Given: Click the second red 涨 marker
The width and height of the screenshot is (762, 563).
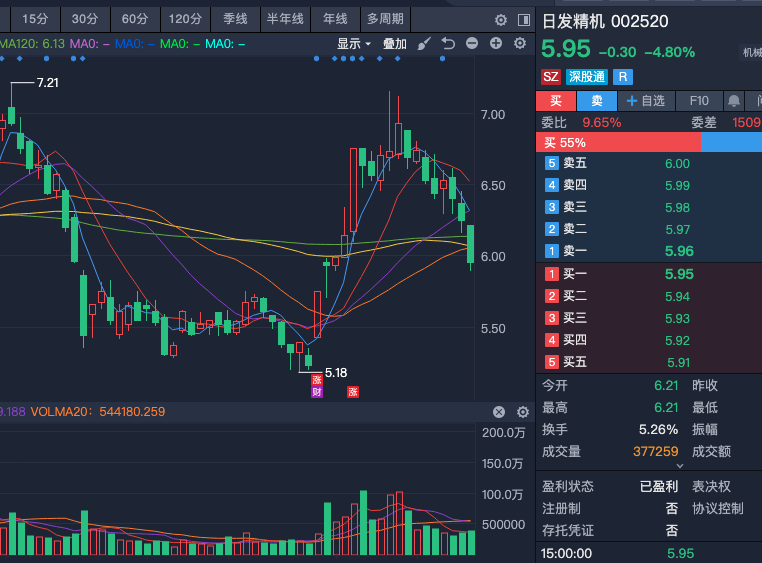Looking at the screenshot, I should coord(353,392).
